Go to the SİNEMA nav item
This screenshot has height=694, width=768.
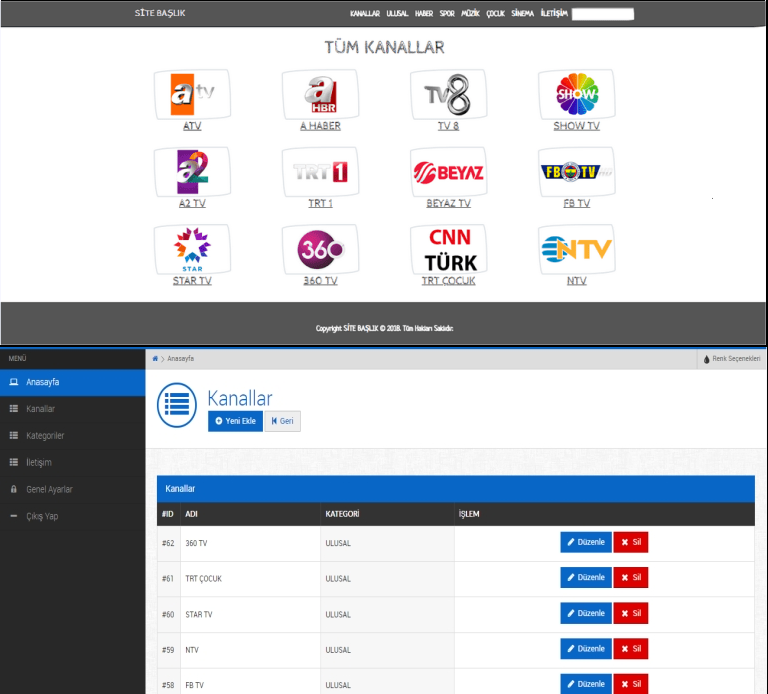(523, 14)
